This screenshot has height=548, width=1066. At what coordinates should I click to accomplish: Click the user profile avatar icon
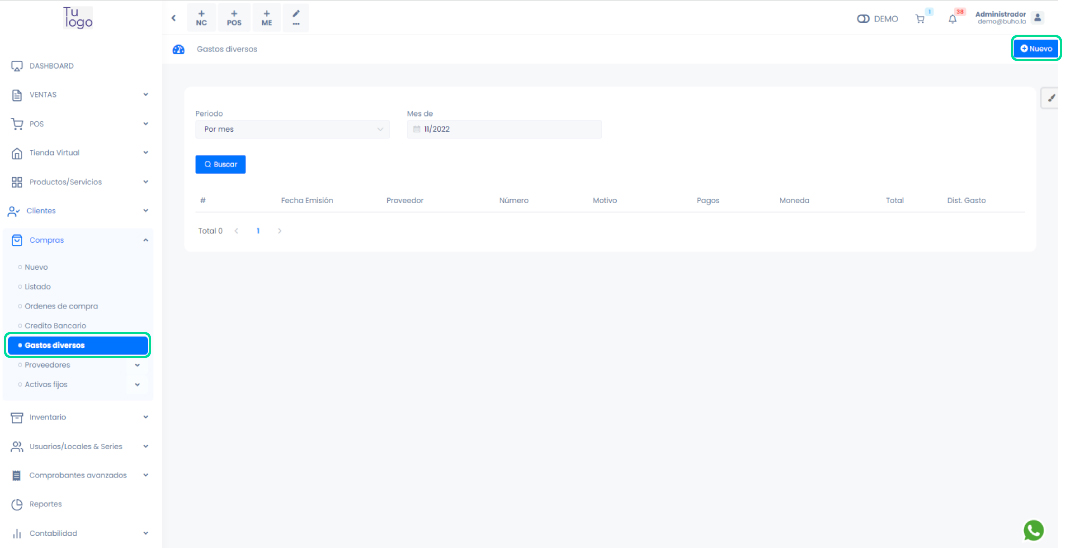click(1038, 18)
